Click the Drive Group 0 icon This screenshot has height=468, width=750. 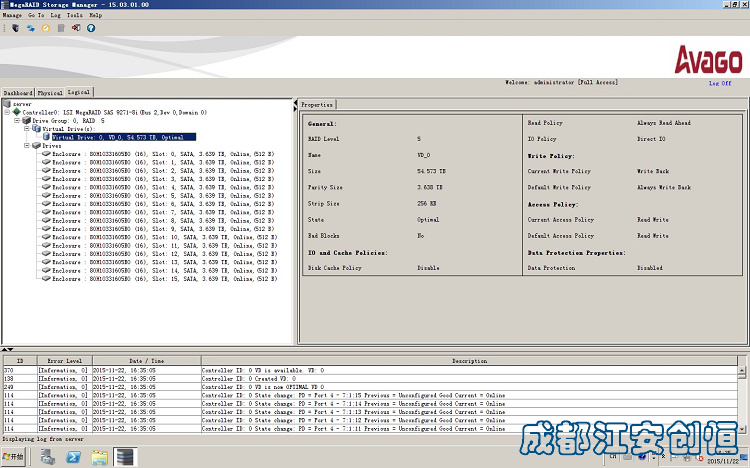(27, 121)
